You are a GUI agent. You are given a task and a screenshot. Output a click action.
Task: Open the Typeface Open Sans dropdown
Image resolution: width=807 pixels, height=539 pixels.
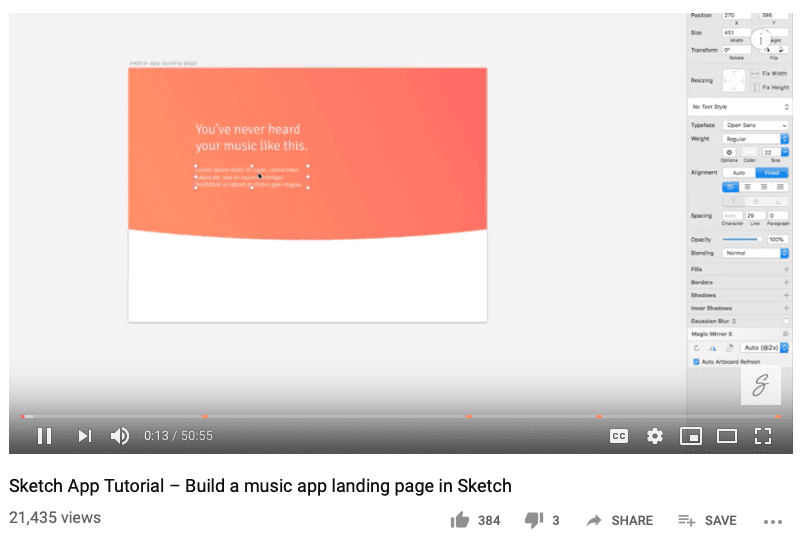[756, 125]
